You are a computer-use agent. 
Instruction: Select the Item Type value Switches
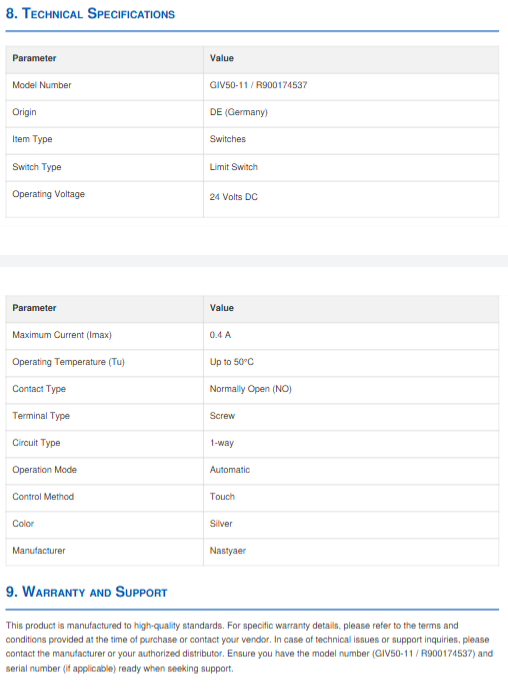click(x=228, y=139)
